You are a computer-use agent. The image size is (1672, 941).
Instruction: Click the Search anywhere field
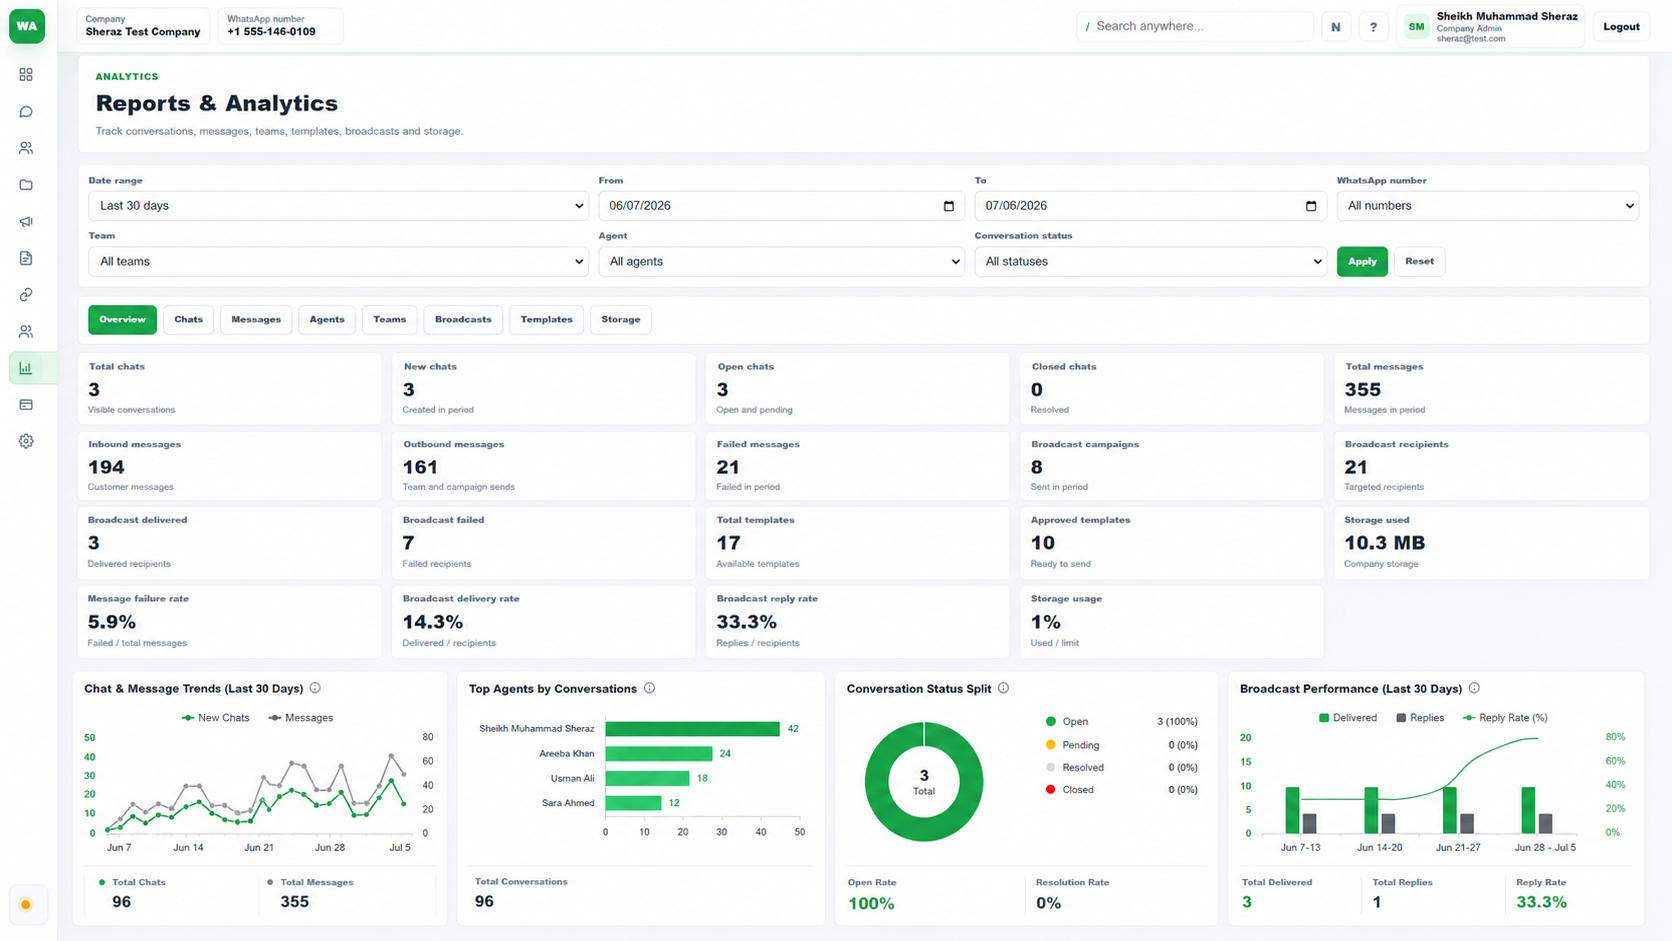point(1194,26)
